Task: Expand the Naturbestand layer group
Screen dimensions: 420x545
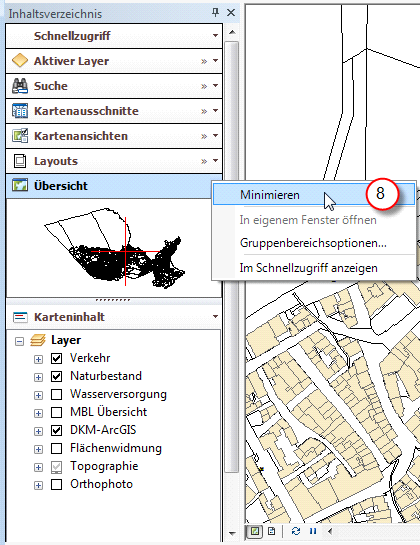Action: tap(38, 377)
